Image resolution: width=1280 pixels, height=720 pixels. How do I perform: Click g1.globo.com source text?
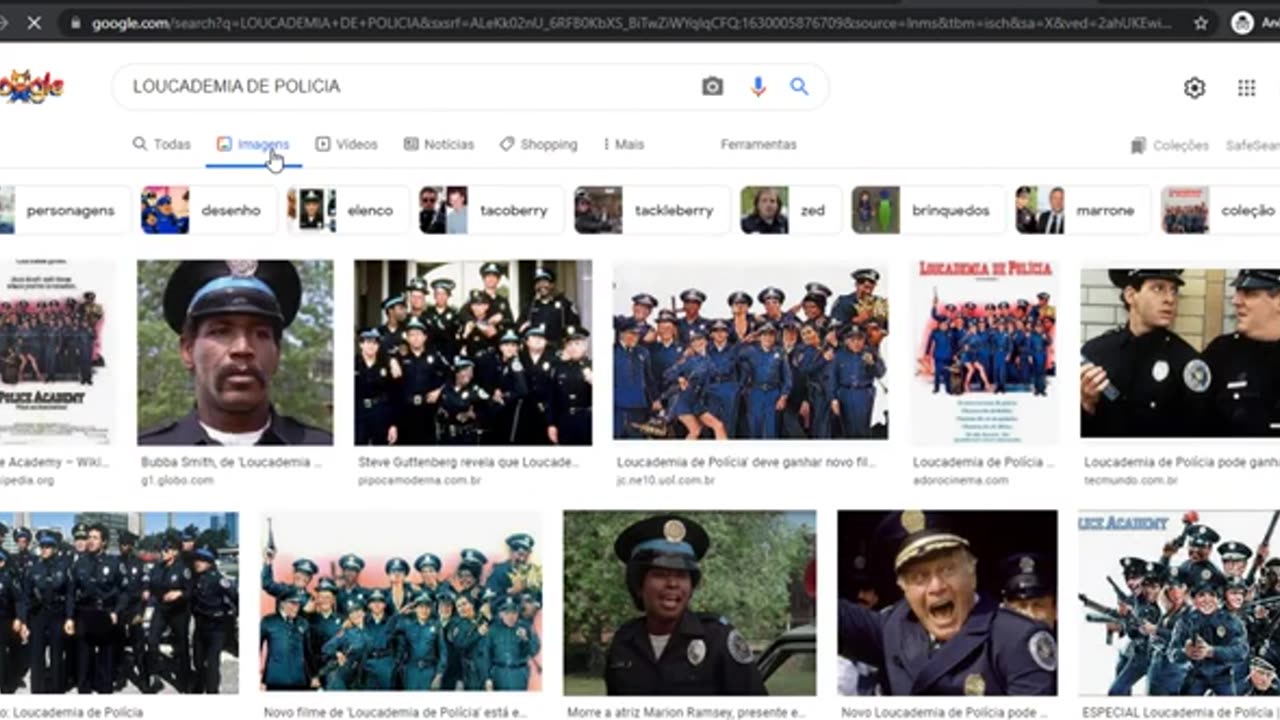[177, 480]
